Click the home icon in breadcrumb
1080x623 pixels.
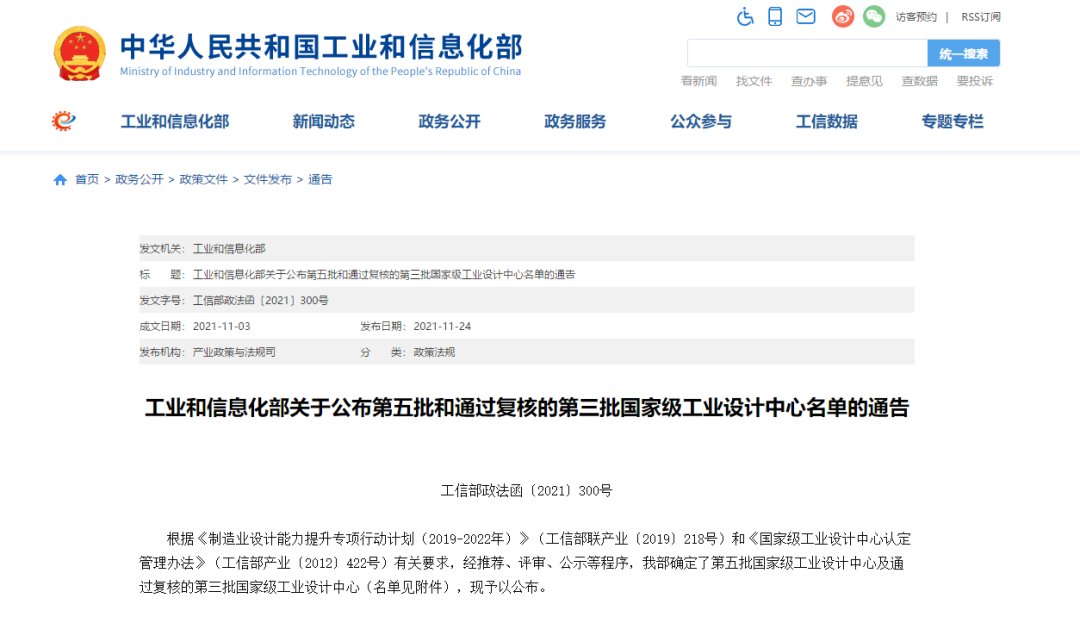coord(60,180)
